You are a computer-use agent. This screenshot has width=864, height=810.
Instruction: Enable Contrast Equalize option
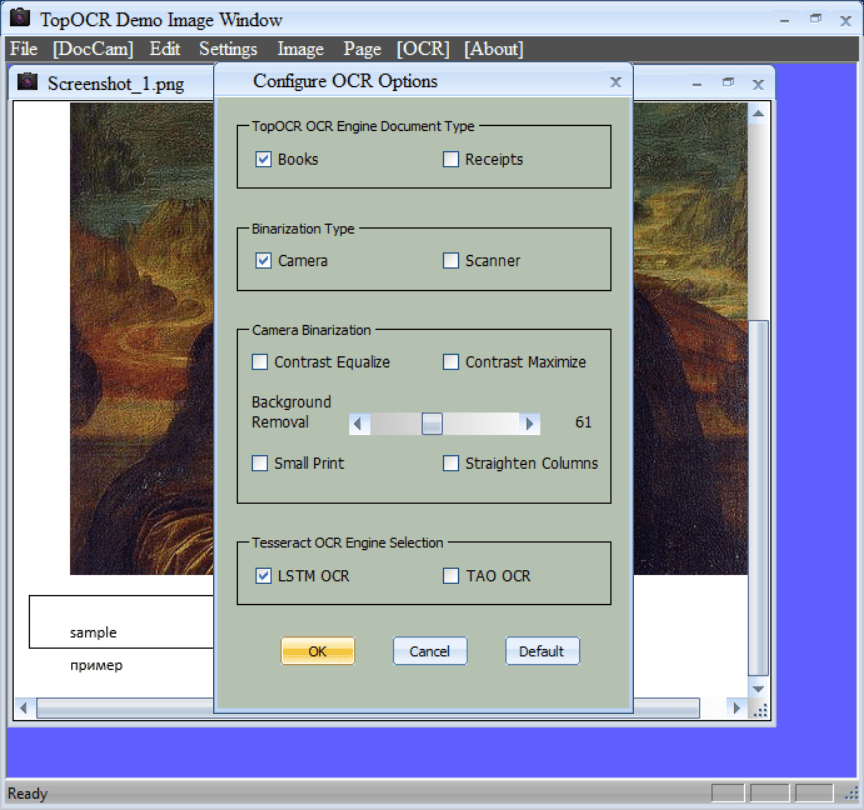(x=260, y=362)
